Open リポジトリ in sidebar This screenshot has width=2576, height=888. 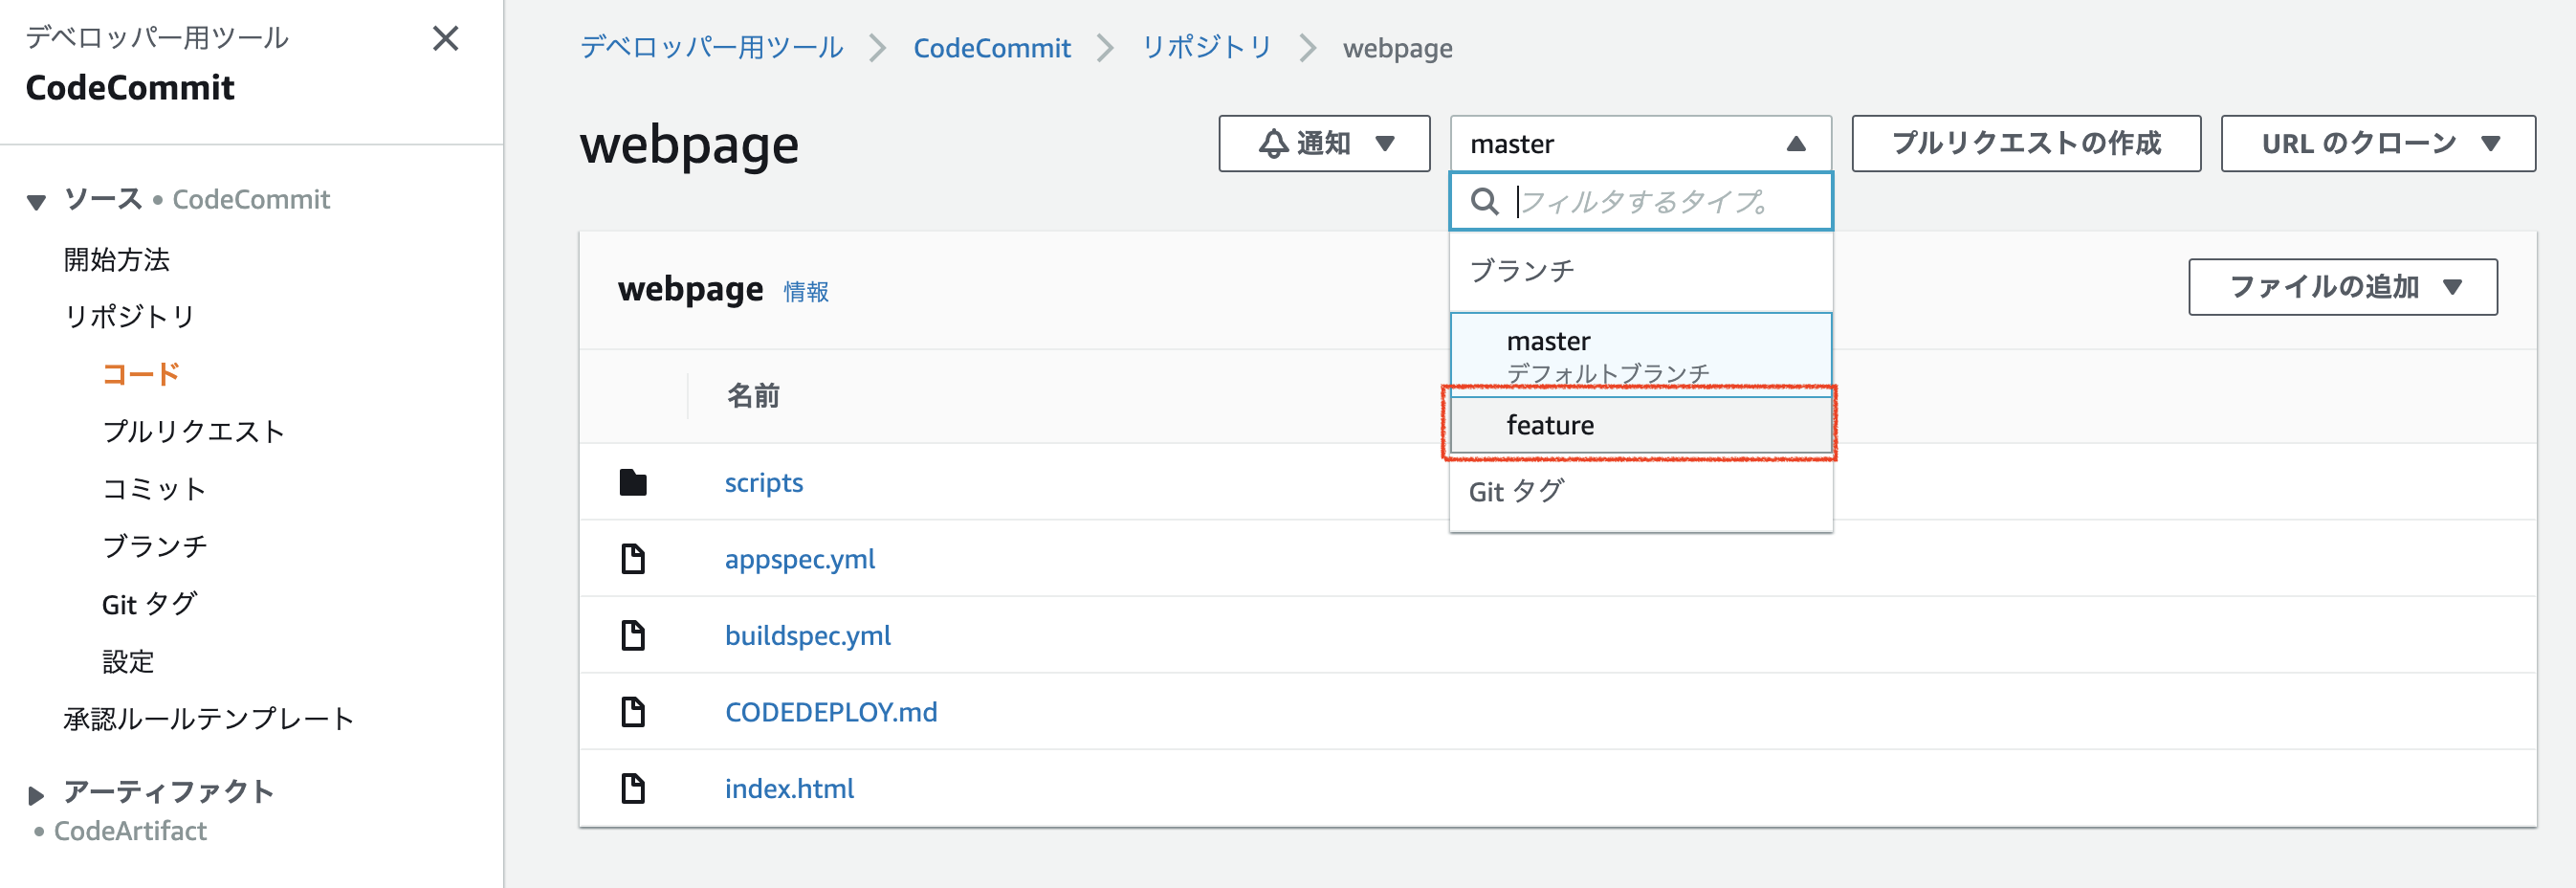(130, 316)
